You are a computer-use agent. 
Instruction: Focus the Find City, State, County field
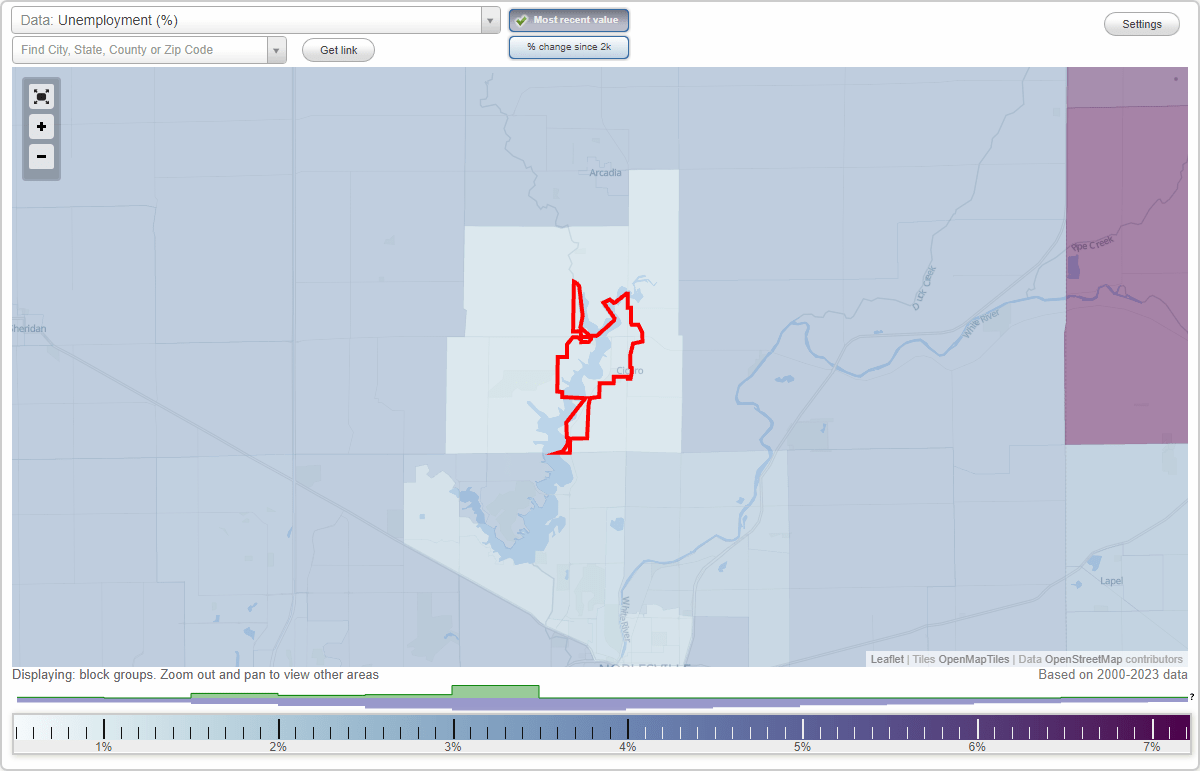(x=140, y=50)
